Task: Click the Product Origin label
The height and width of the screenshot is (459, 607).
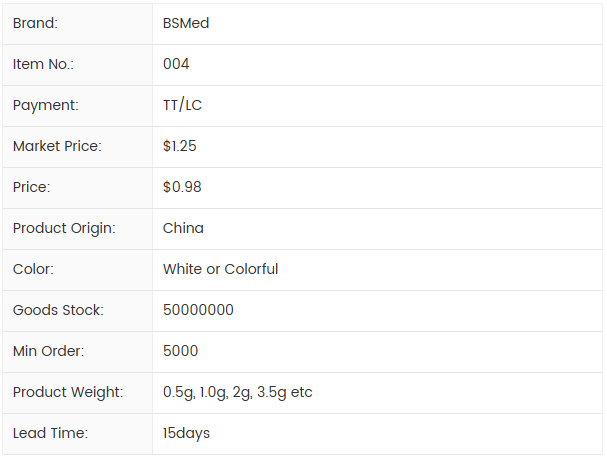Action: tap(64, 228)
